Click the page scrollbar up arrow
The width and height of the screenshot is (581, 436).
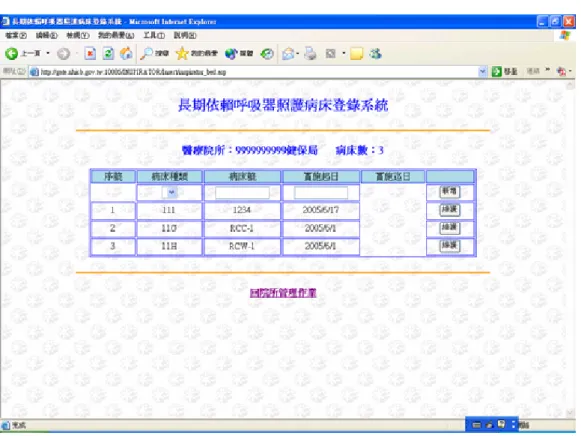(570, 86)
